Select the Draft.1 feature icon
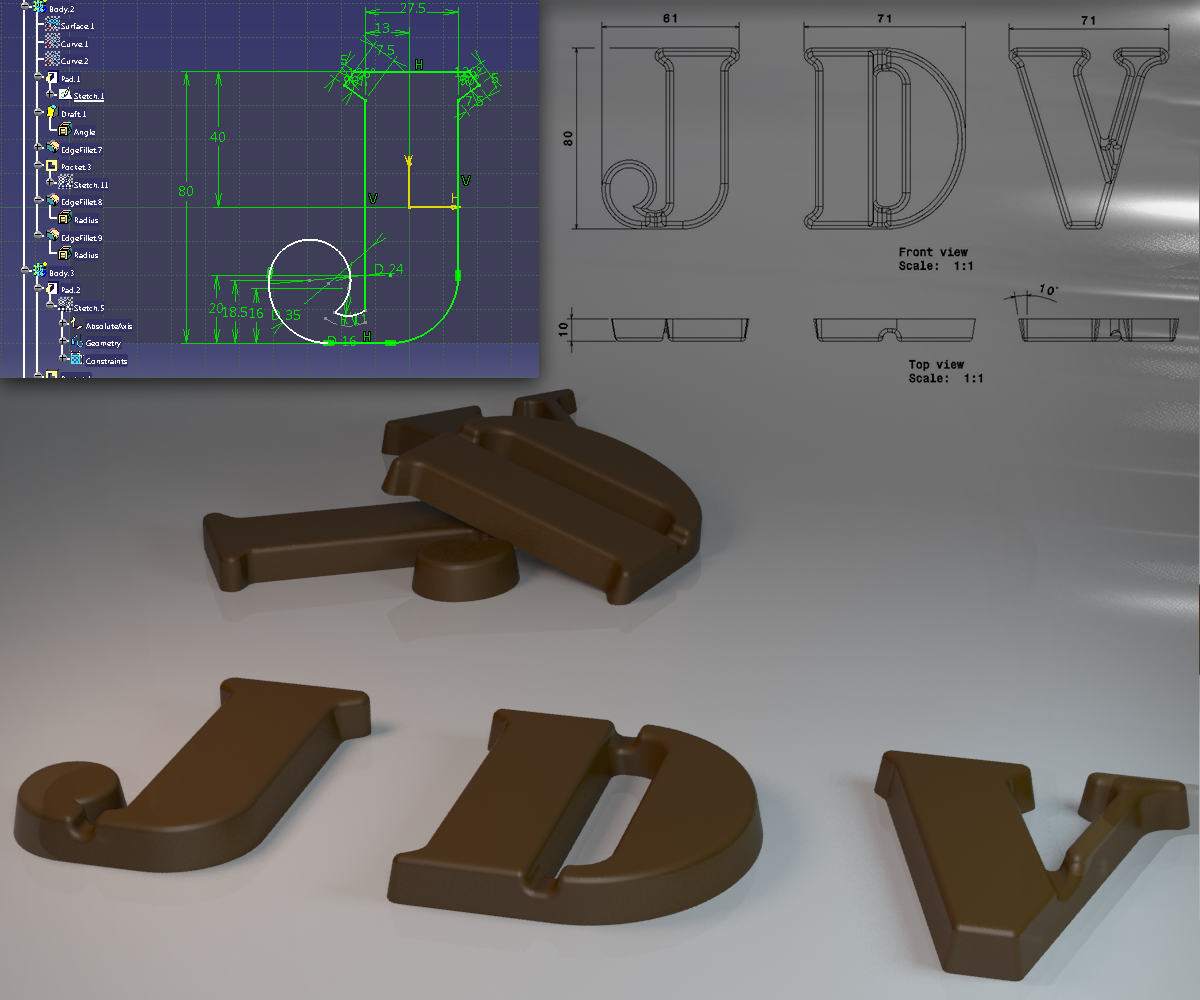 (52, 113)
